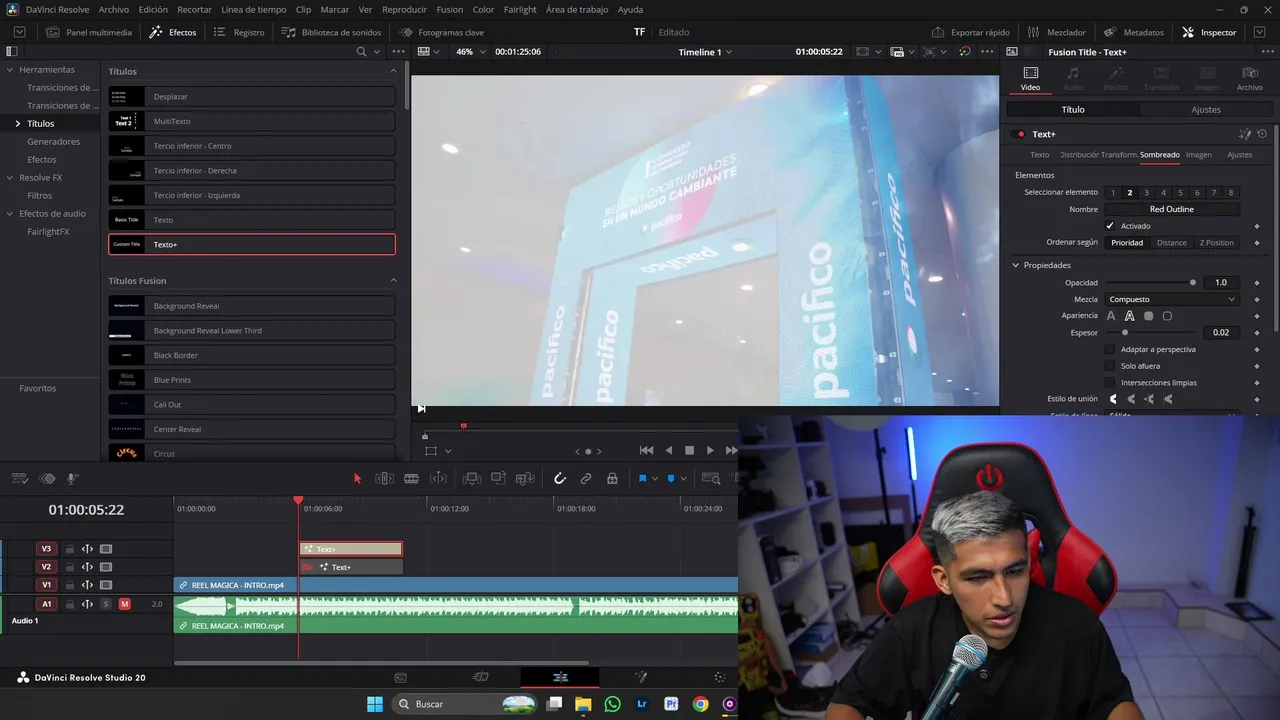Collapse the Títulos section
Screen dimensions: 1280x720
393,71
